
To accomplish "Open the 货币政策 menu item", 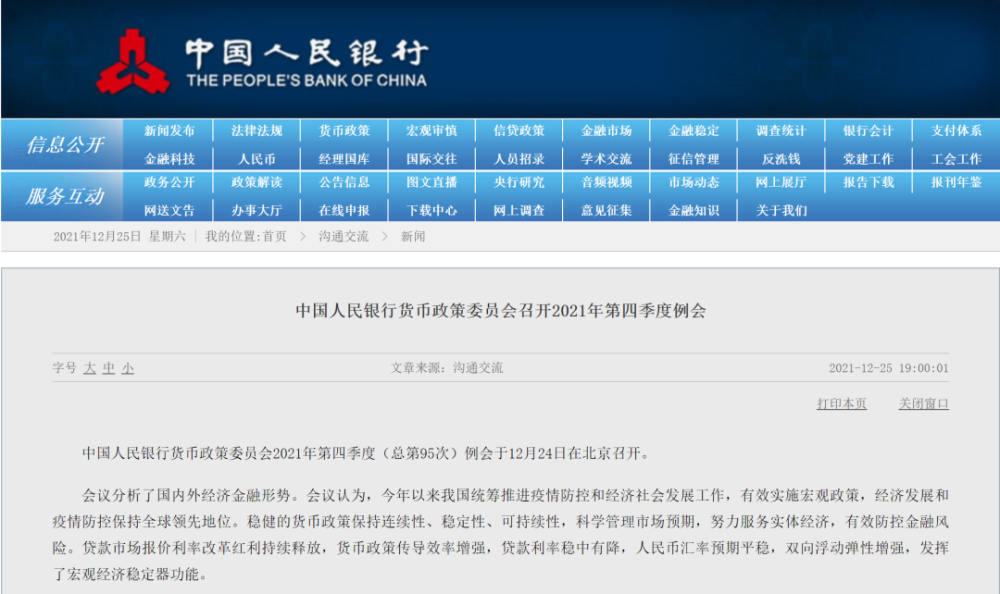I will [344, 131].
